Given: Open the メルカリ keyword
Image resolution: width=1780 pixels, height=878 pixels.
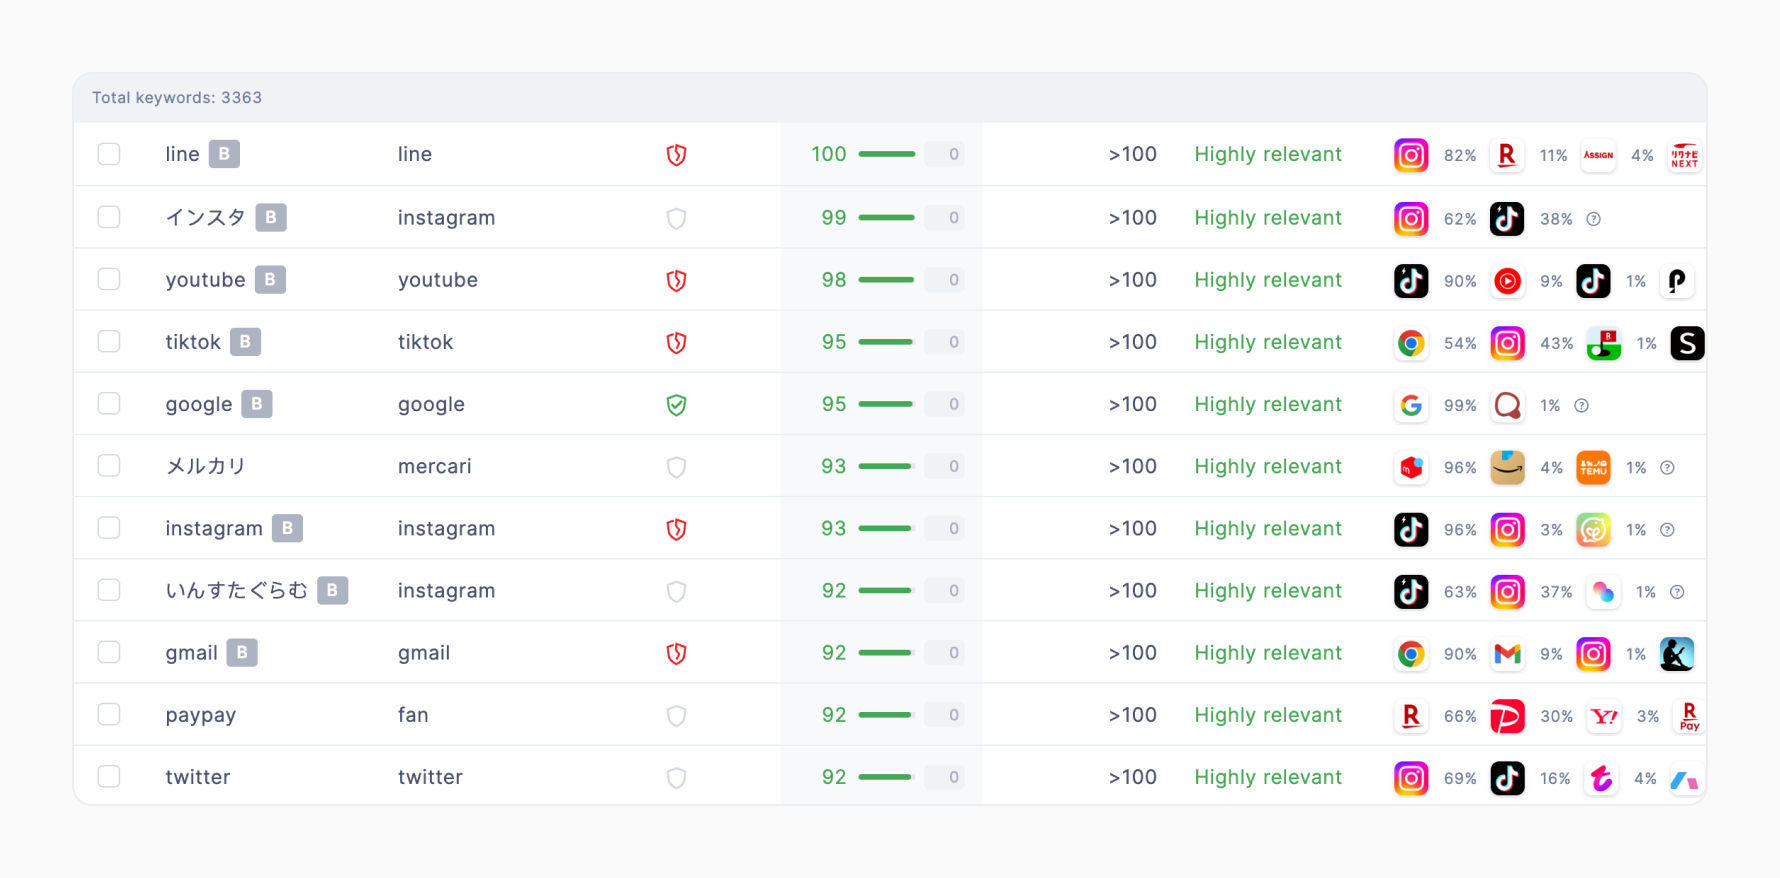Looking at the screenshot, I should point(205,466).
